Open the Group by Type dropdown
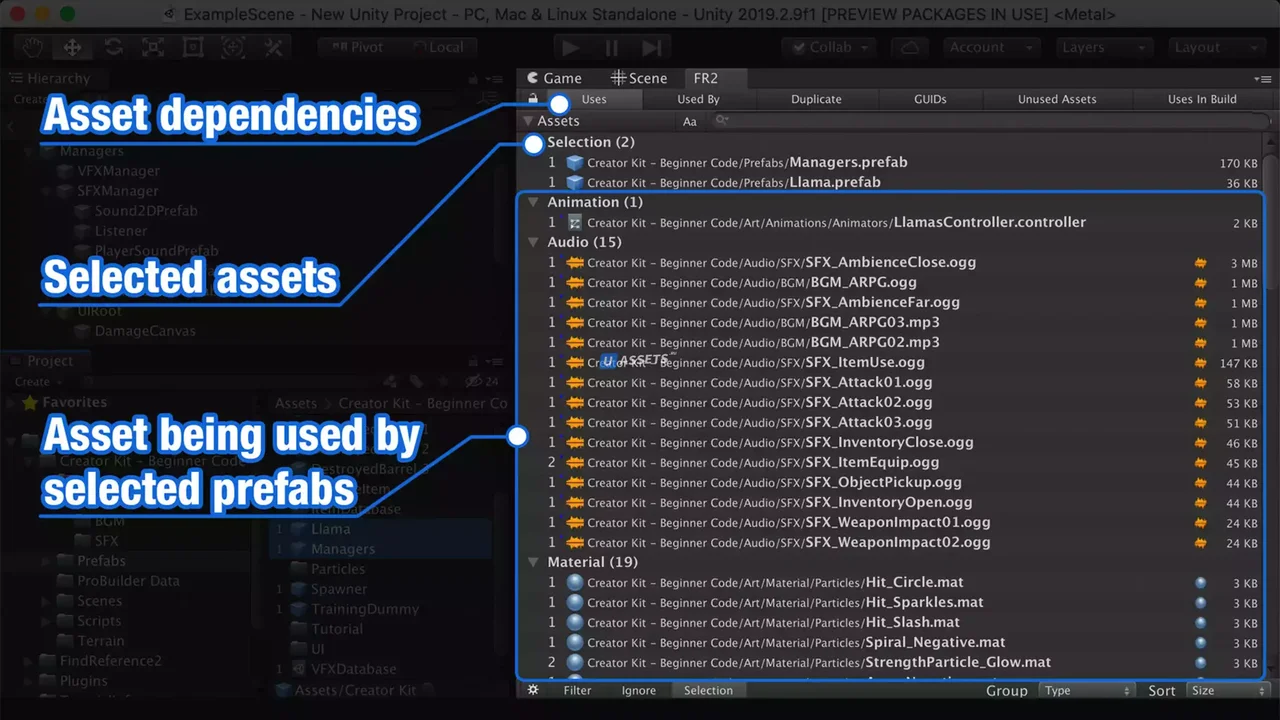This screenshot has width=1280, height=720. tap(1087, 691)
